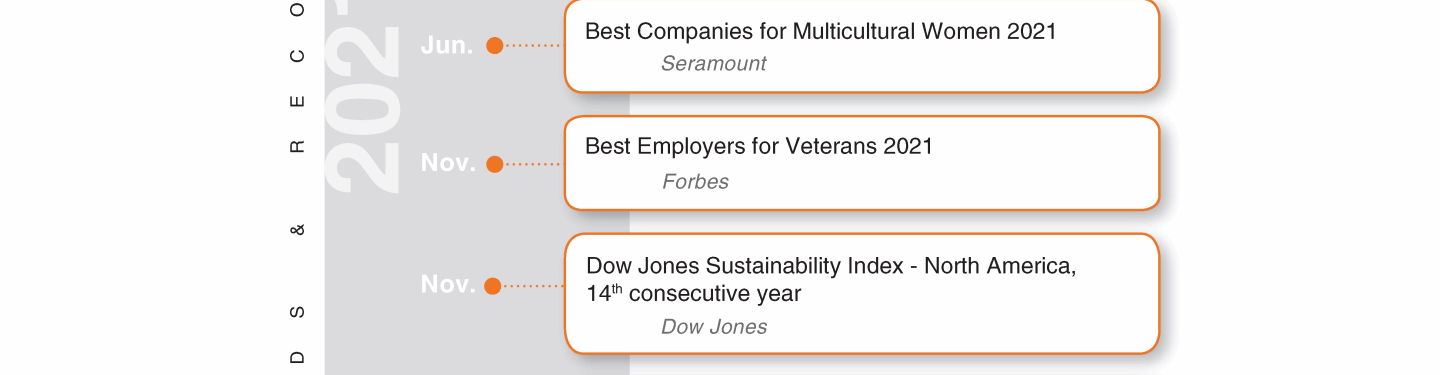The width and height of the screenshot is (1440, 375).
Task: Click the ampersand in the vertical sidebar heading
Action: coord(297,231)
